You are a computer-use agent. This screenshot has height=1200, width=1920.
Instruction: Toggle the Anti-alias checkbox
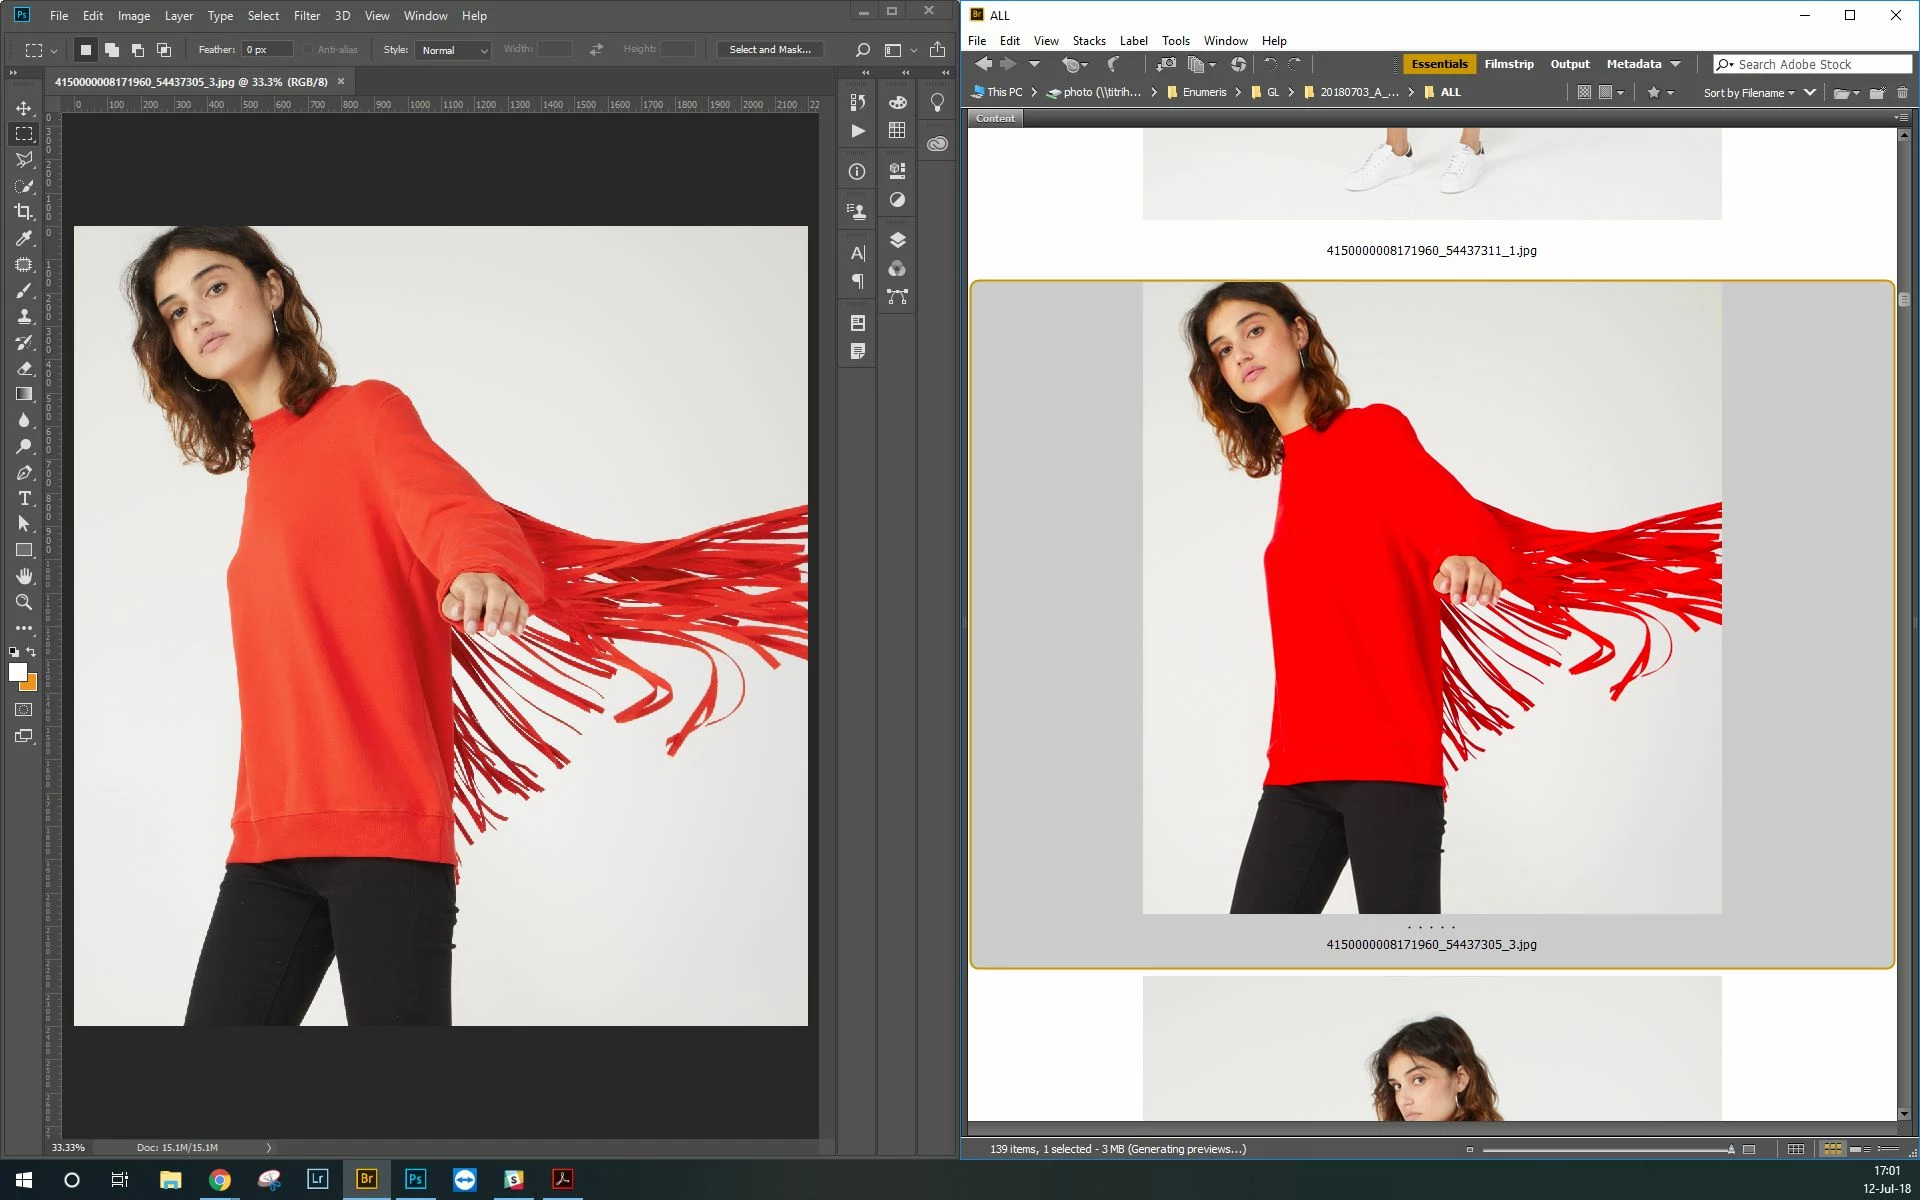309,50
